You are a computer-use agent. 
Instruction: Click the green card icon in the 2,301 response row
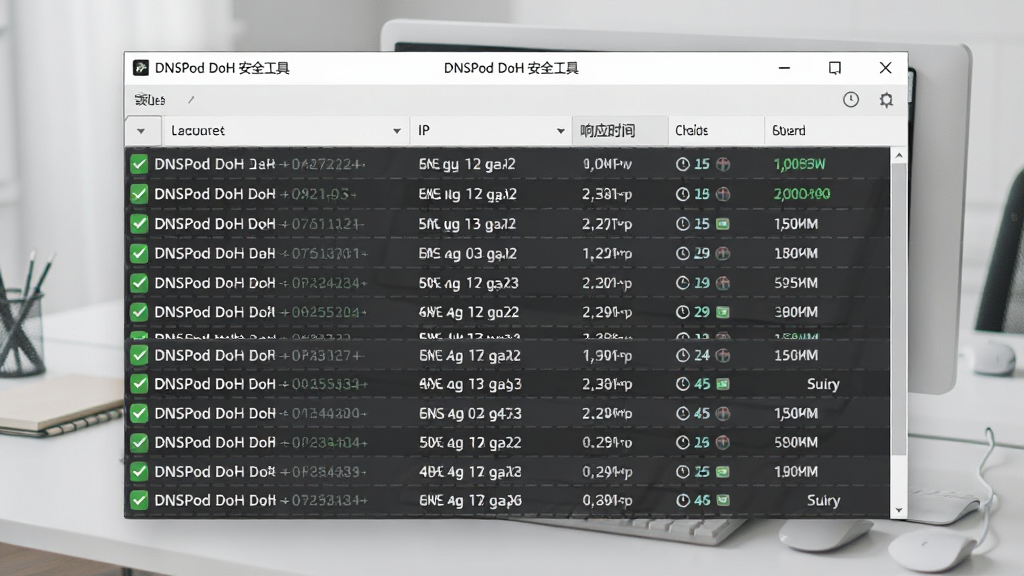tap(723, 384)
